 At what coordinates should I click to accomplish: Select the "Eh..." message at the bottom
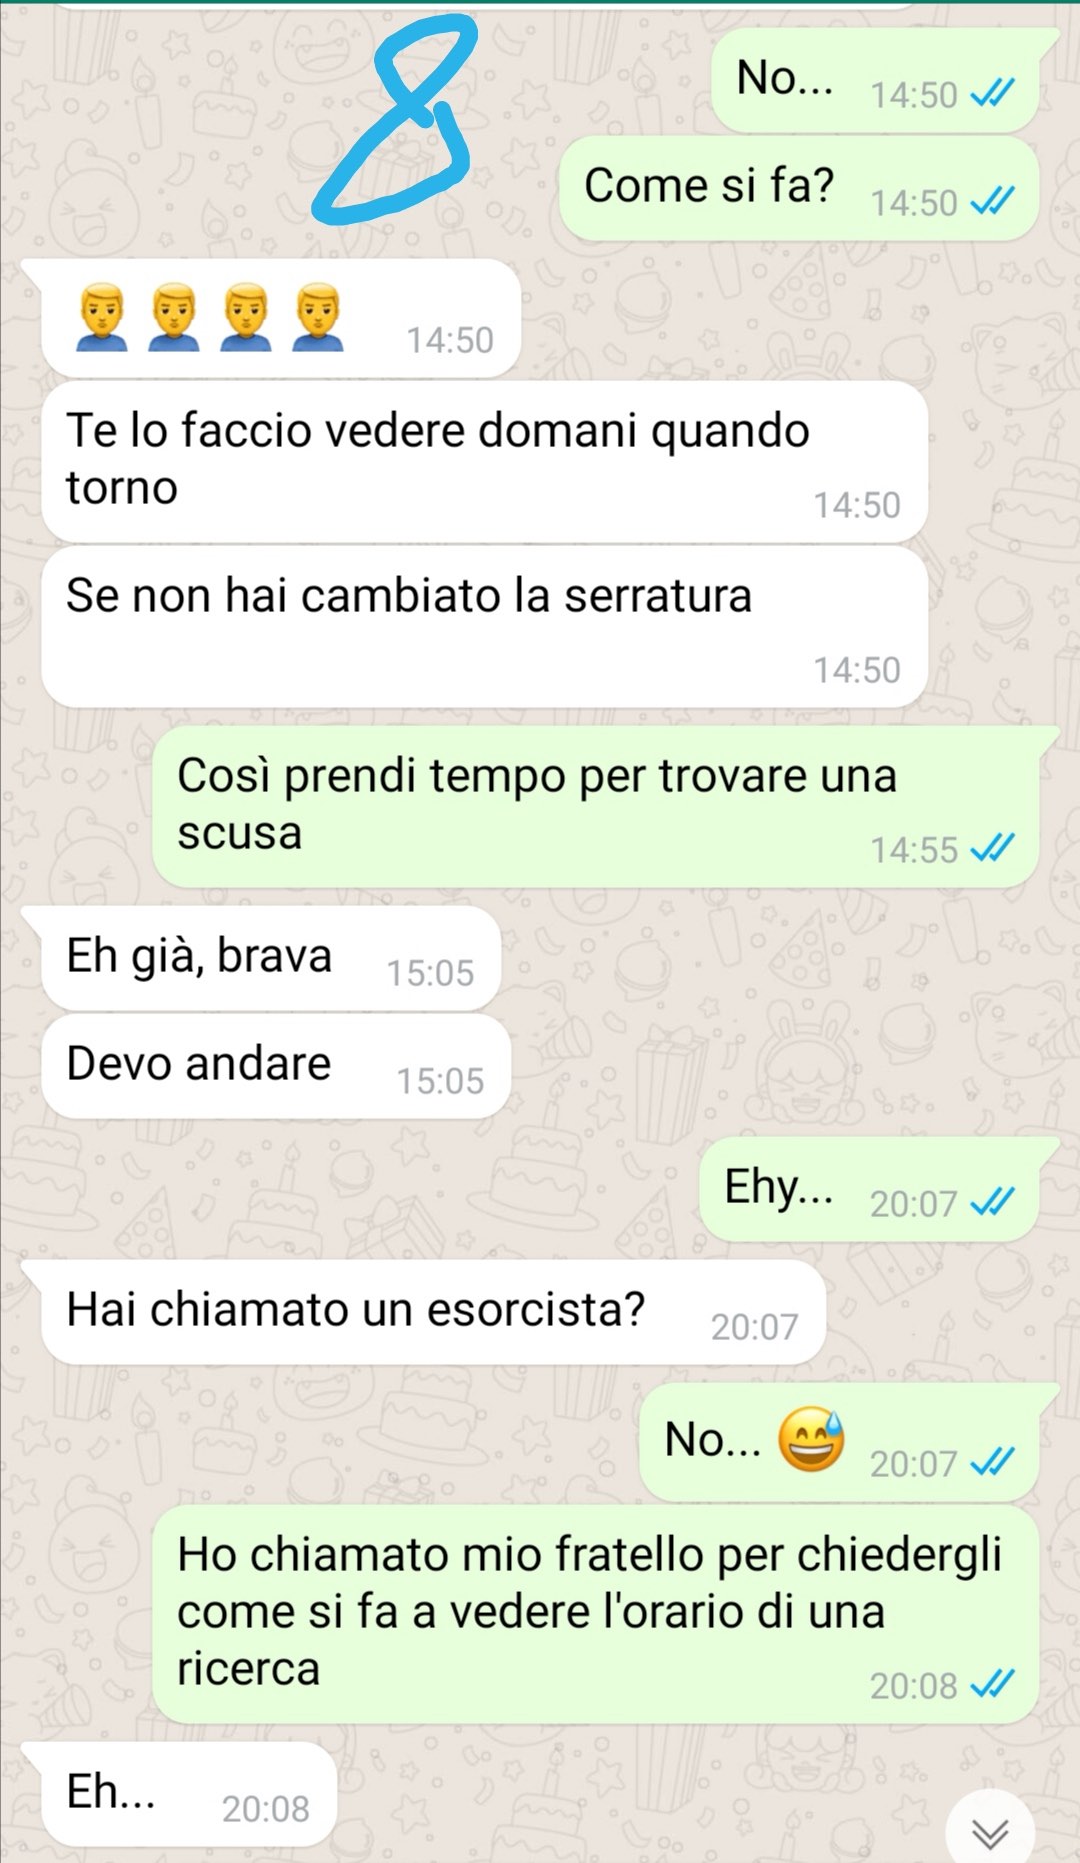pyautogui.click(x=188, y=1794)
